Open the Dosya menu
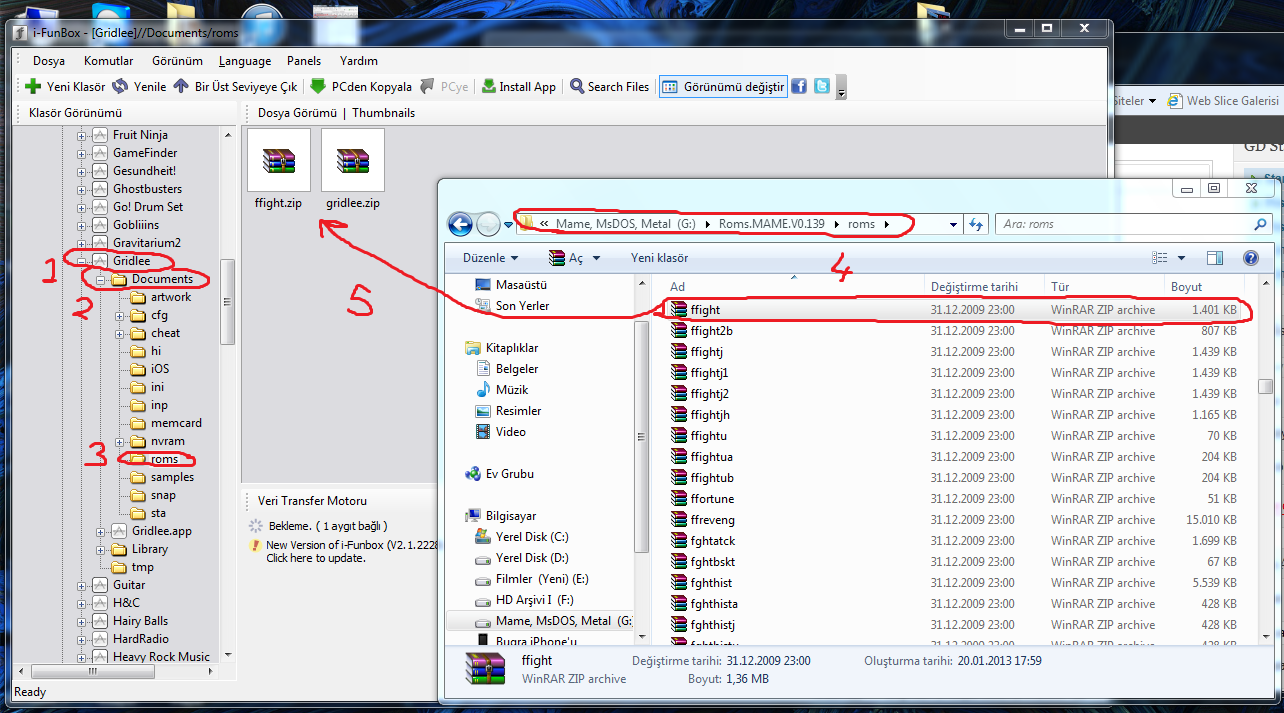The height and width of the screenshot is (713, 1284). pyautogui.click(x=49, y=61)
